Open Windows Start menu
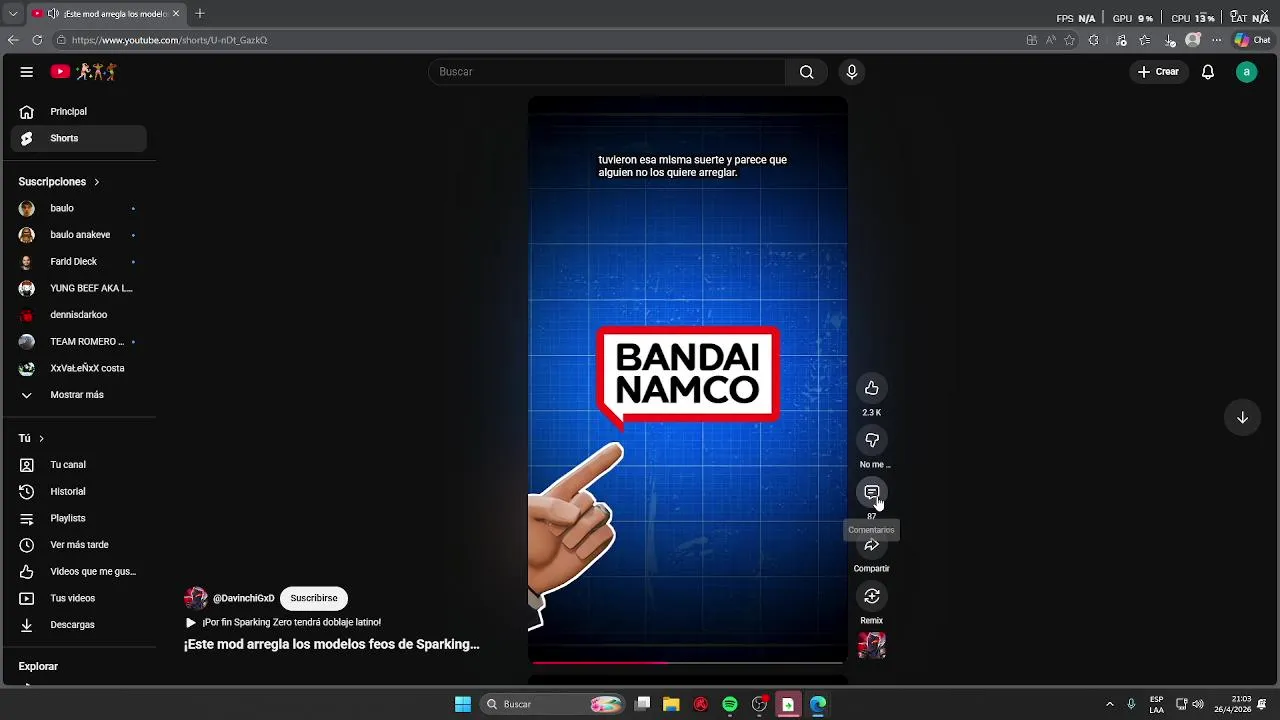Image resolution: width=1280 pixels, height=720 pixels. click(463, 704)
